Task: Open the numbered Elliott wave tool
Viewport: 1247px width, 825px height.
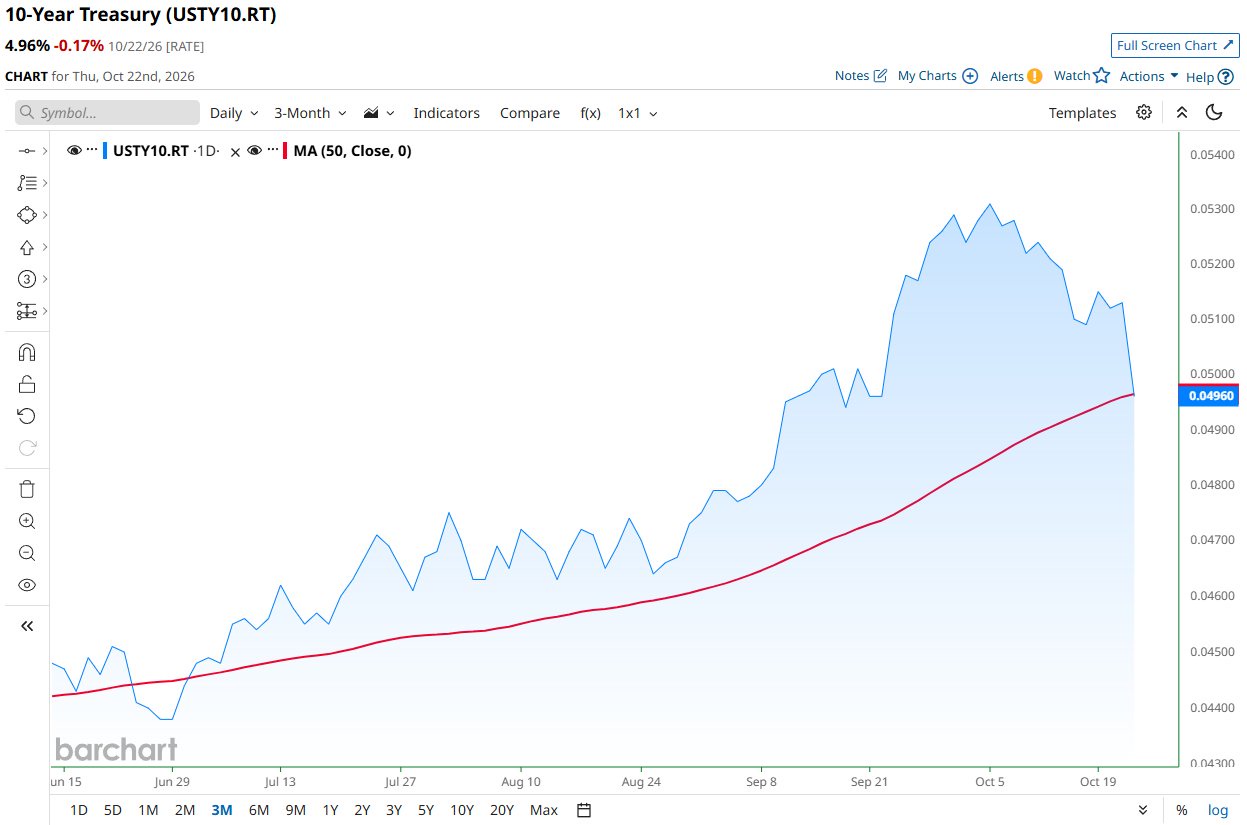Action: [x=27, y=279]
